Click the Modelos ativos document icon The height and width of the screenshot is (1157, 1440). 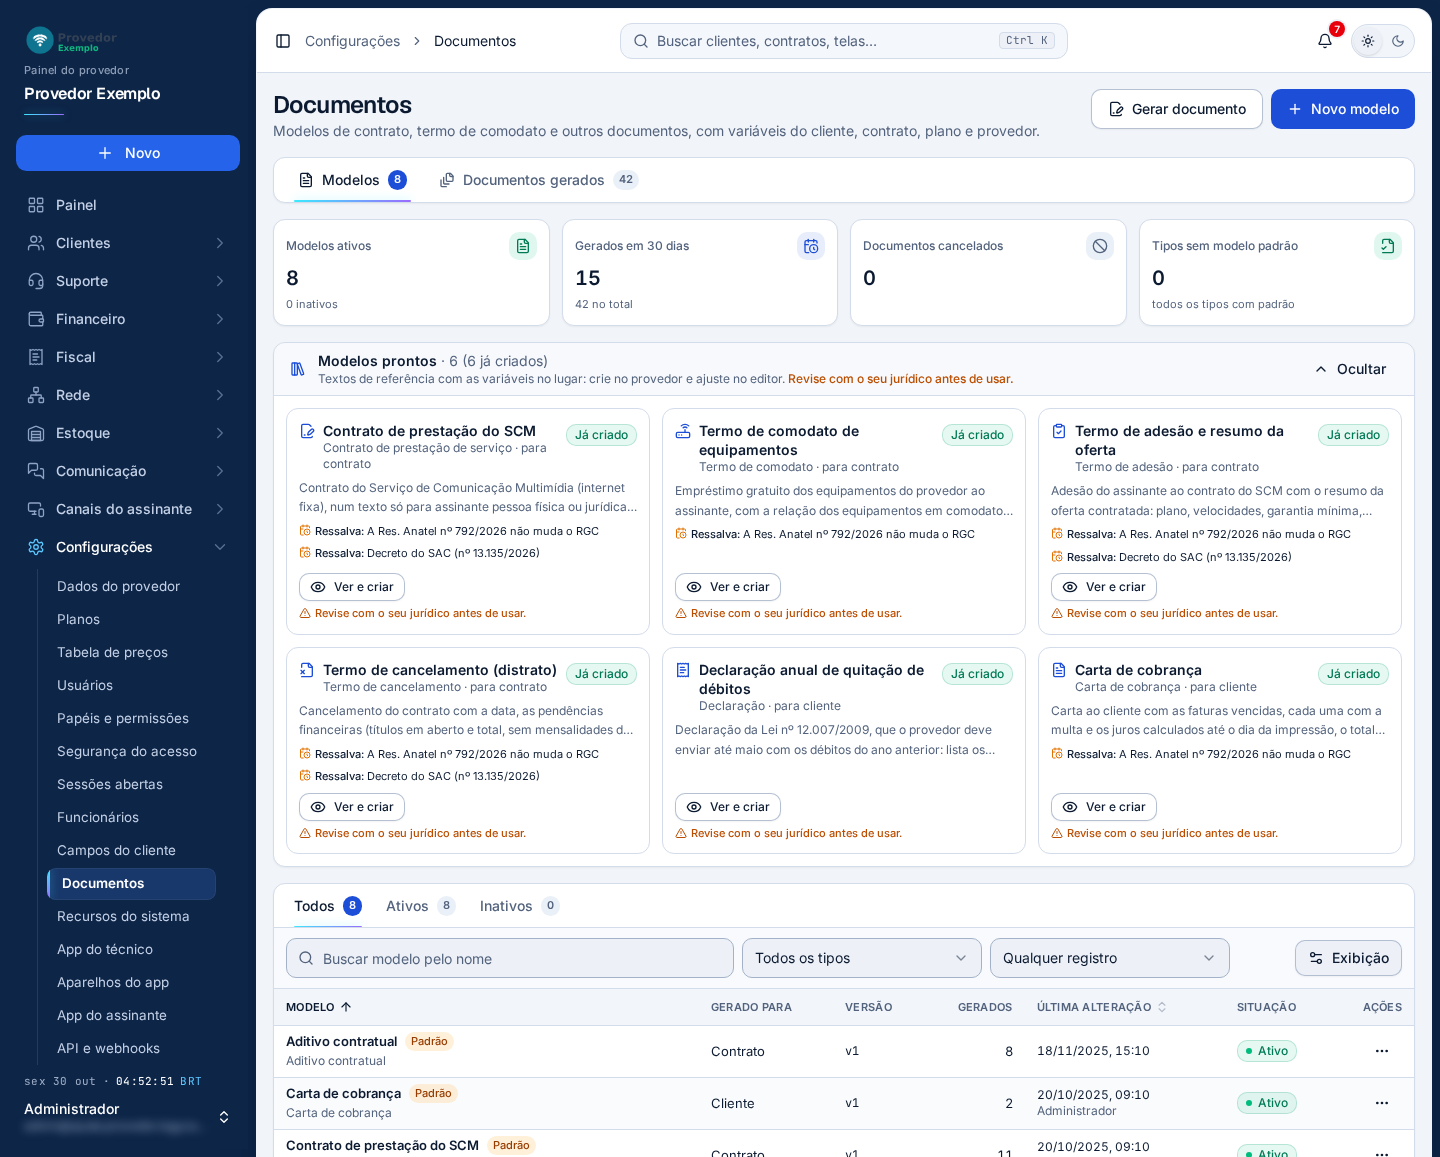523,246
